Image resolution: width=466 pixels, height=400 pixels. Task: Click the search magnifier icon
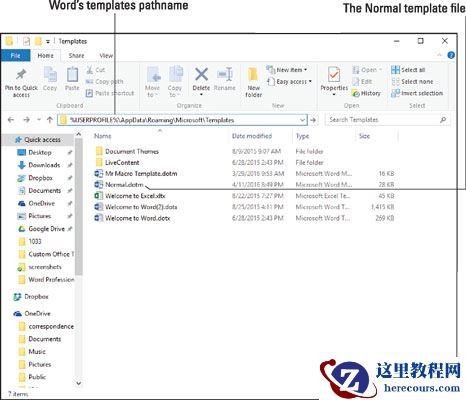tap(443, 120)
